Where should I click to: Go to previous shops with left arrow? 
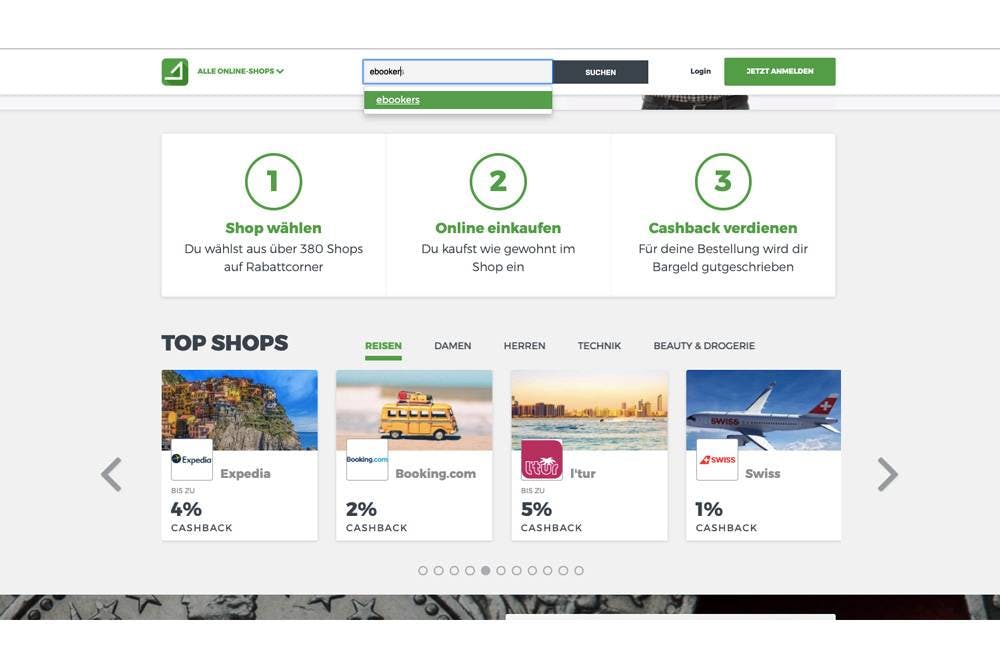[111, 474]
